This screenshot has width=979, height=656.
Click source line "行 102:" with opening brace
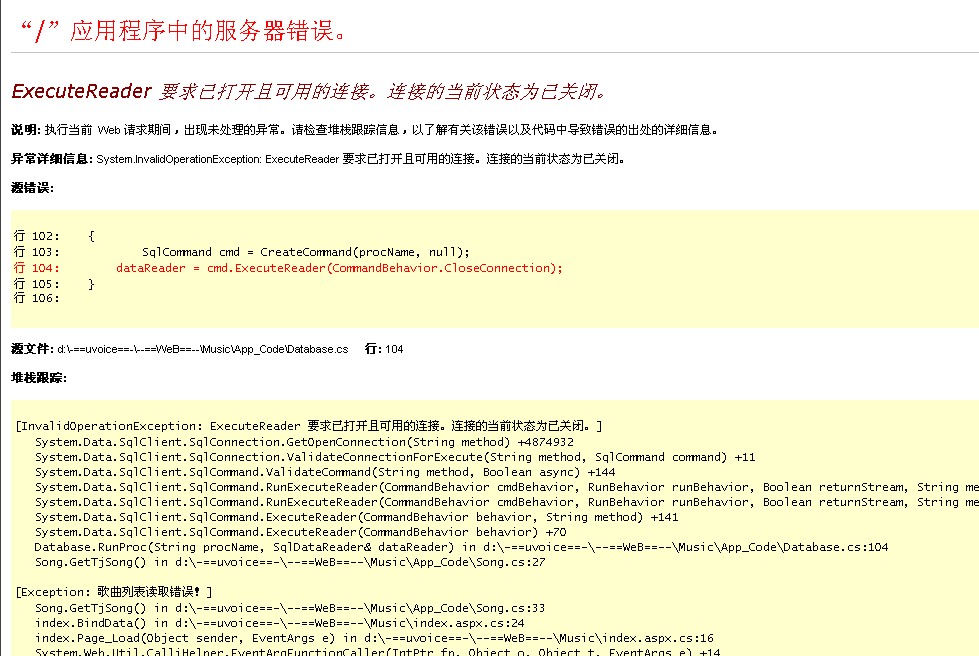(x=54, y=236)
